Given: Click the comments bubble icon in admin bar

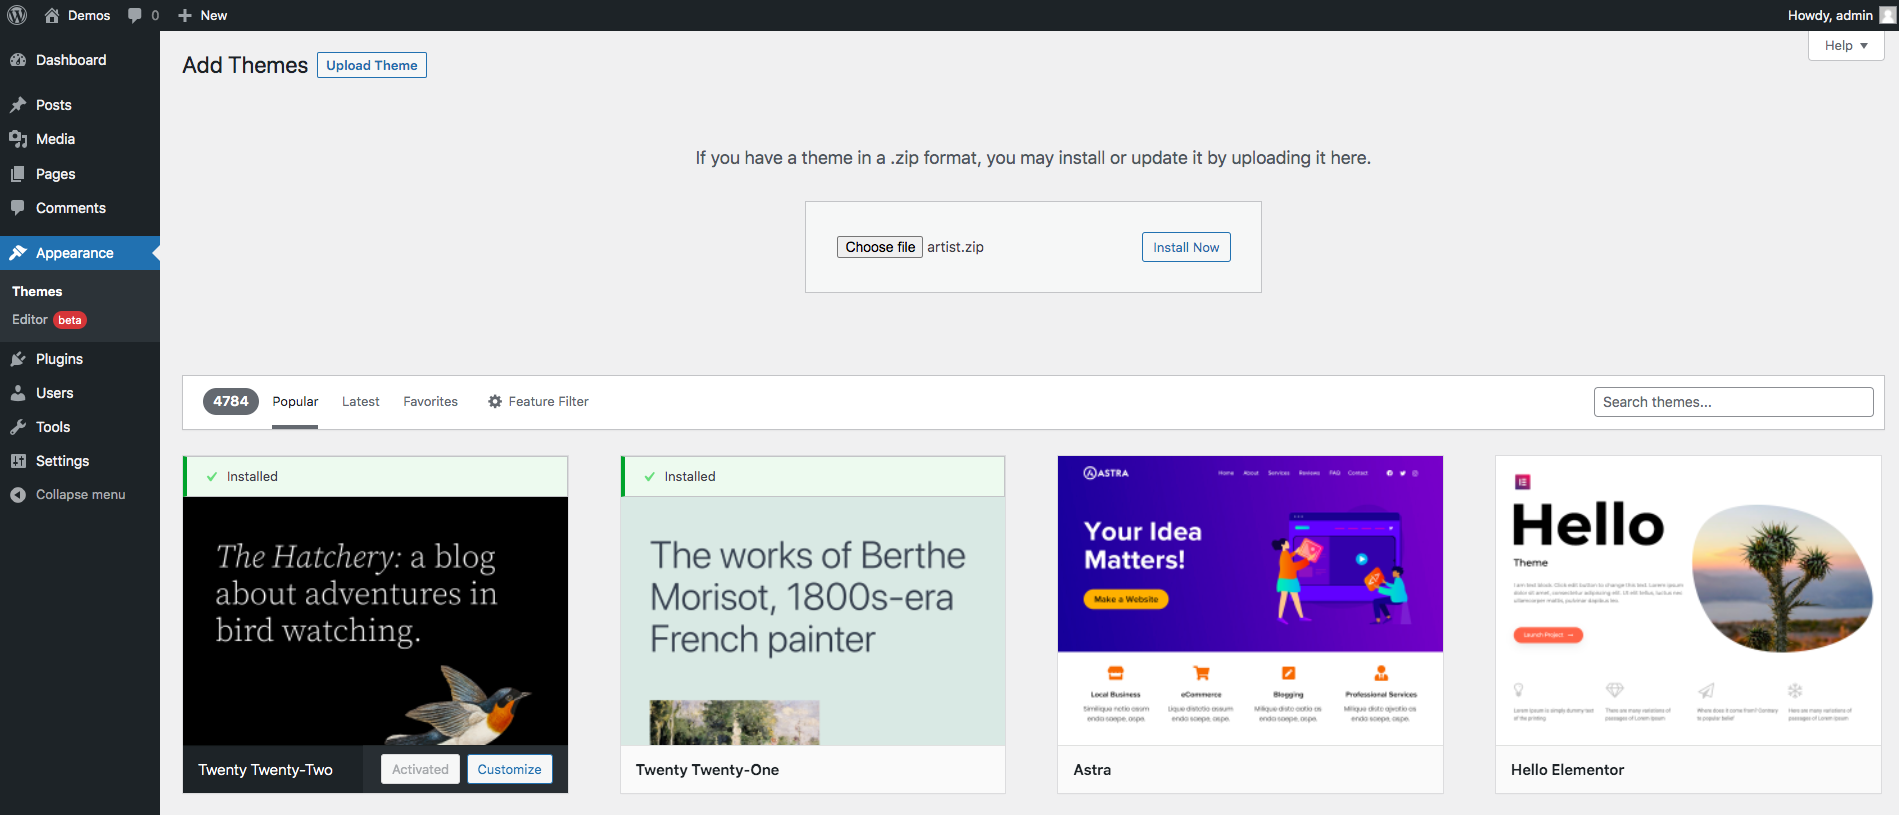Looking at the screenshot, I should [x=135, y=15].
